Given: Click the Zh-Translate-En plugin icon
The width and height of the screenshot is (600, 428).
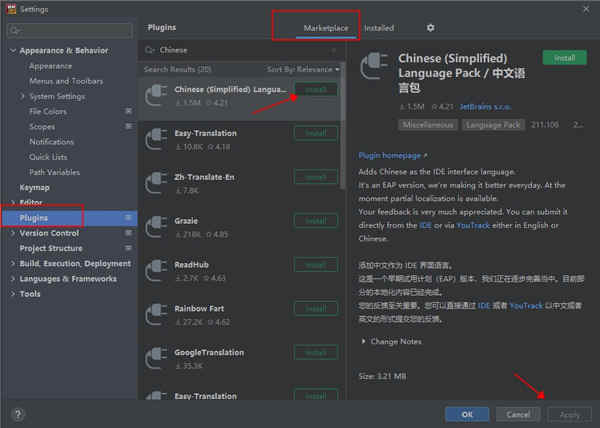Looking at the screenshot, I should 157,183.
